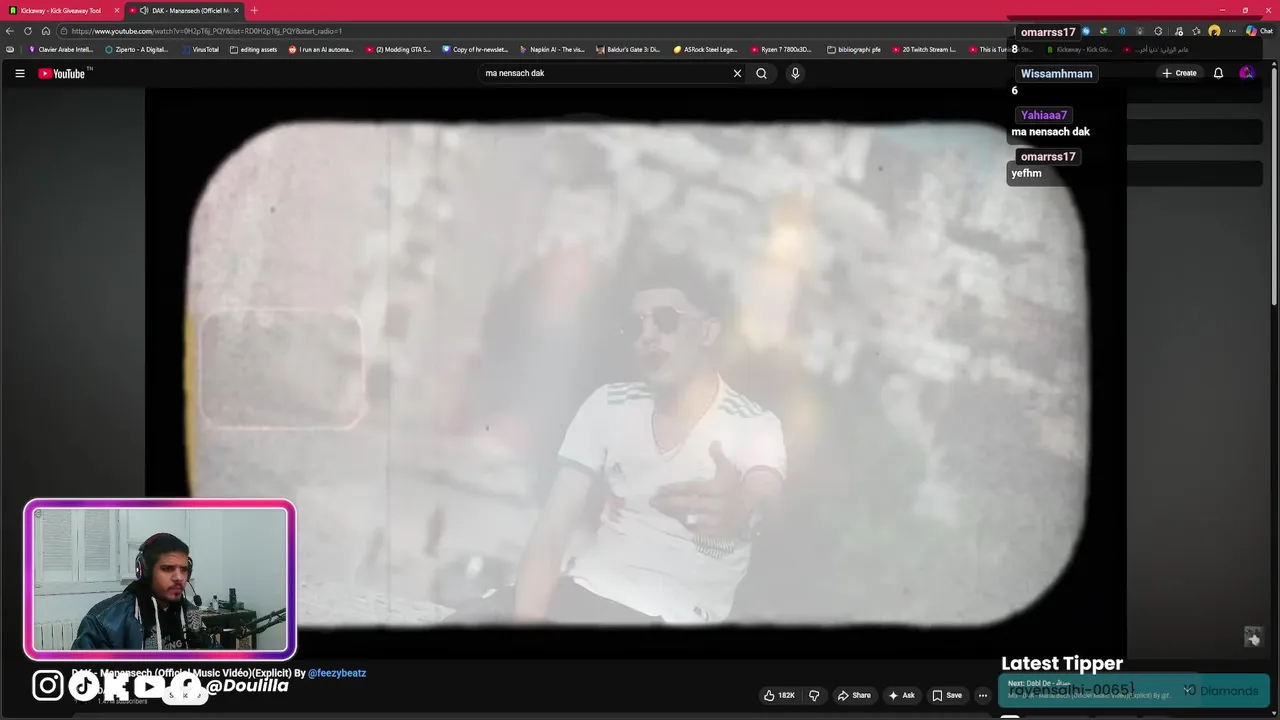Open a new browser tab
Screen dimensions: 1280x720
[x=254, y=10]
